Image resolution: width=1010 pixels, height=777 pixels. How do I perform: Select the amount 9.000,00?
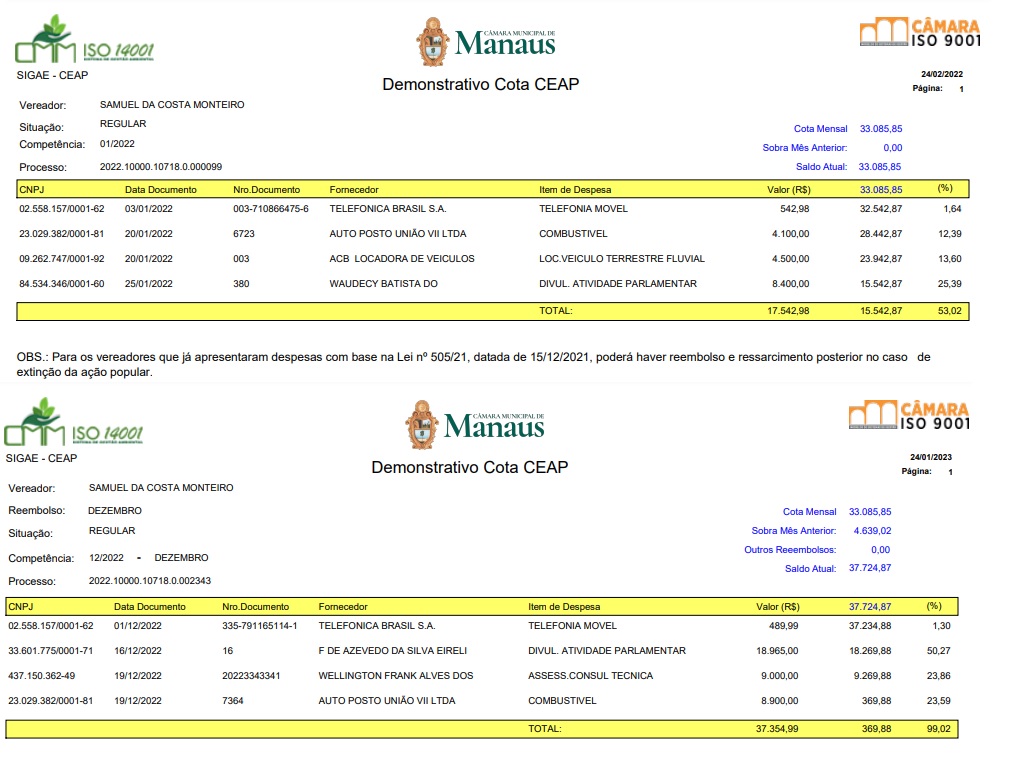(x=780, y=676)
